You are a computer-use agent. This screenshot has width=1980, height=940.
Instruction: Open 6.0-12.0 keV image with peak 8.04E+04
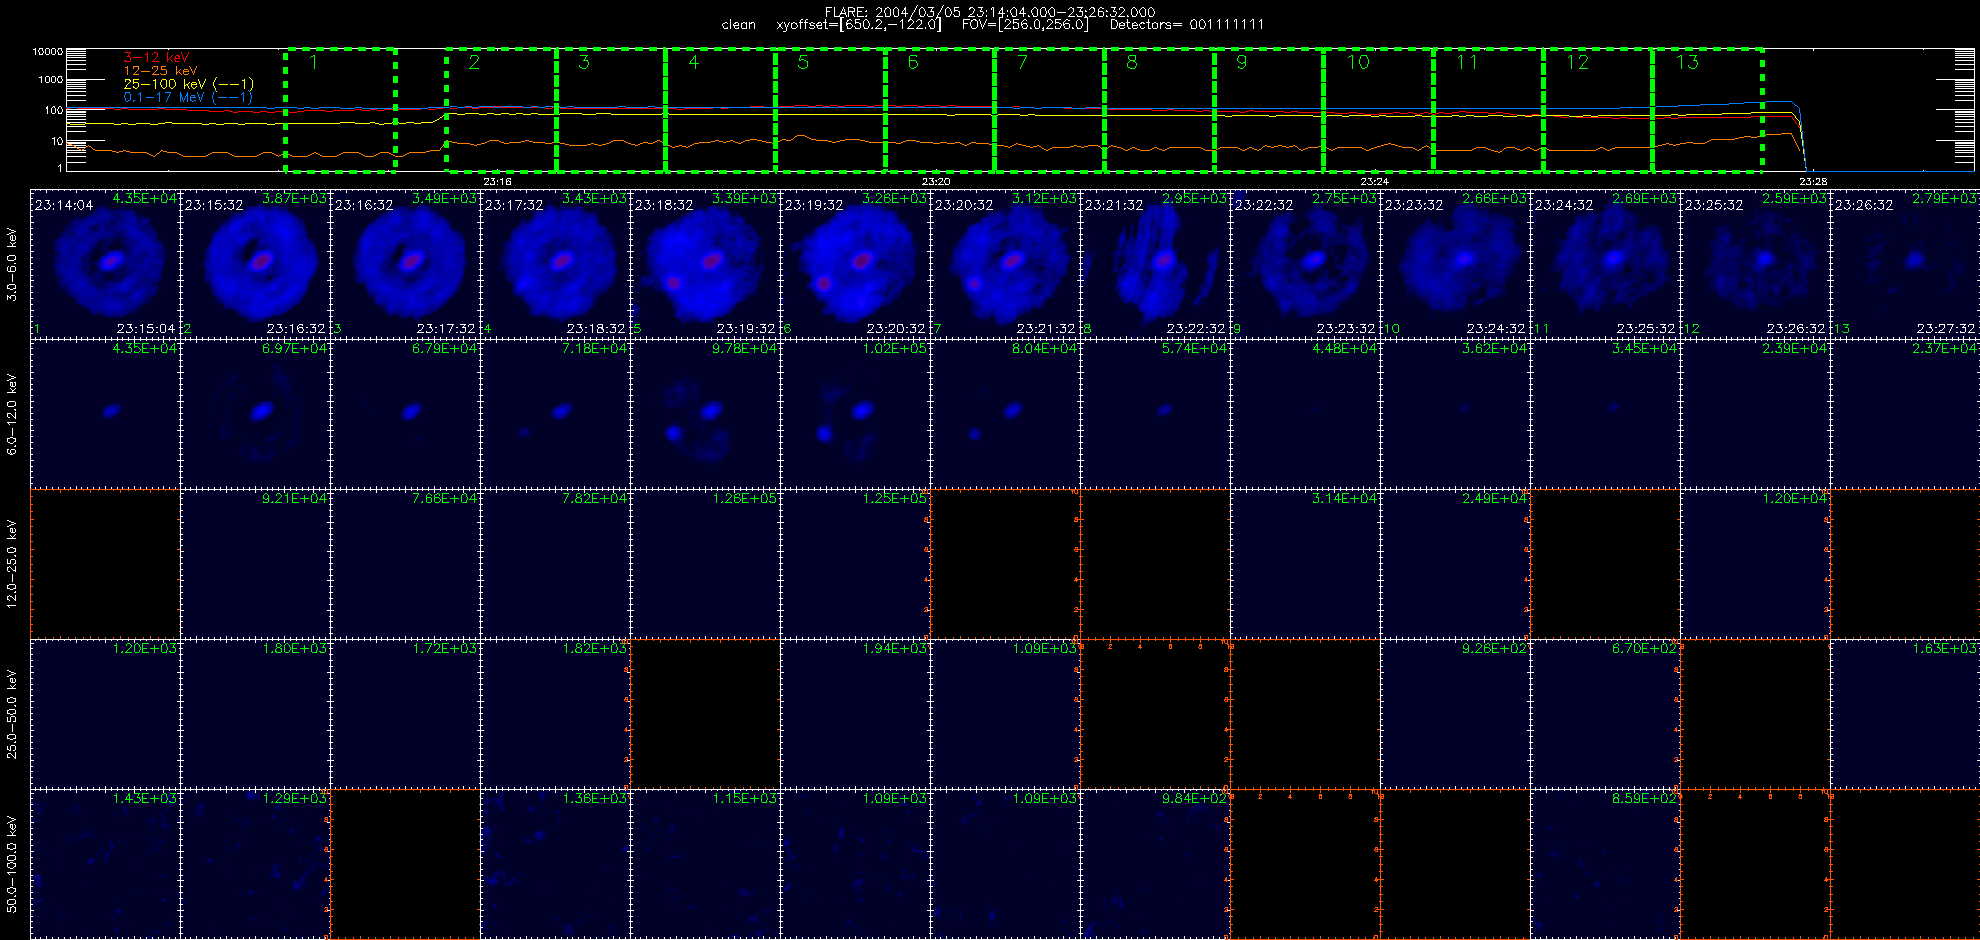1006,414
